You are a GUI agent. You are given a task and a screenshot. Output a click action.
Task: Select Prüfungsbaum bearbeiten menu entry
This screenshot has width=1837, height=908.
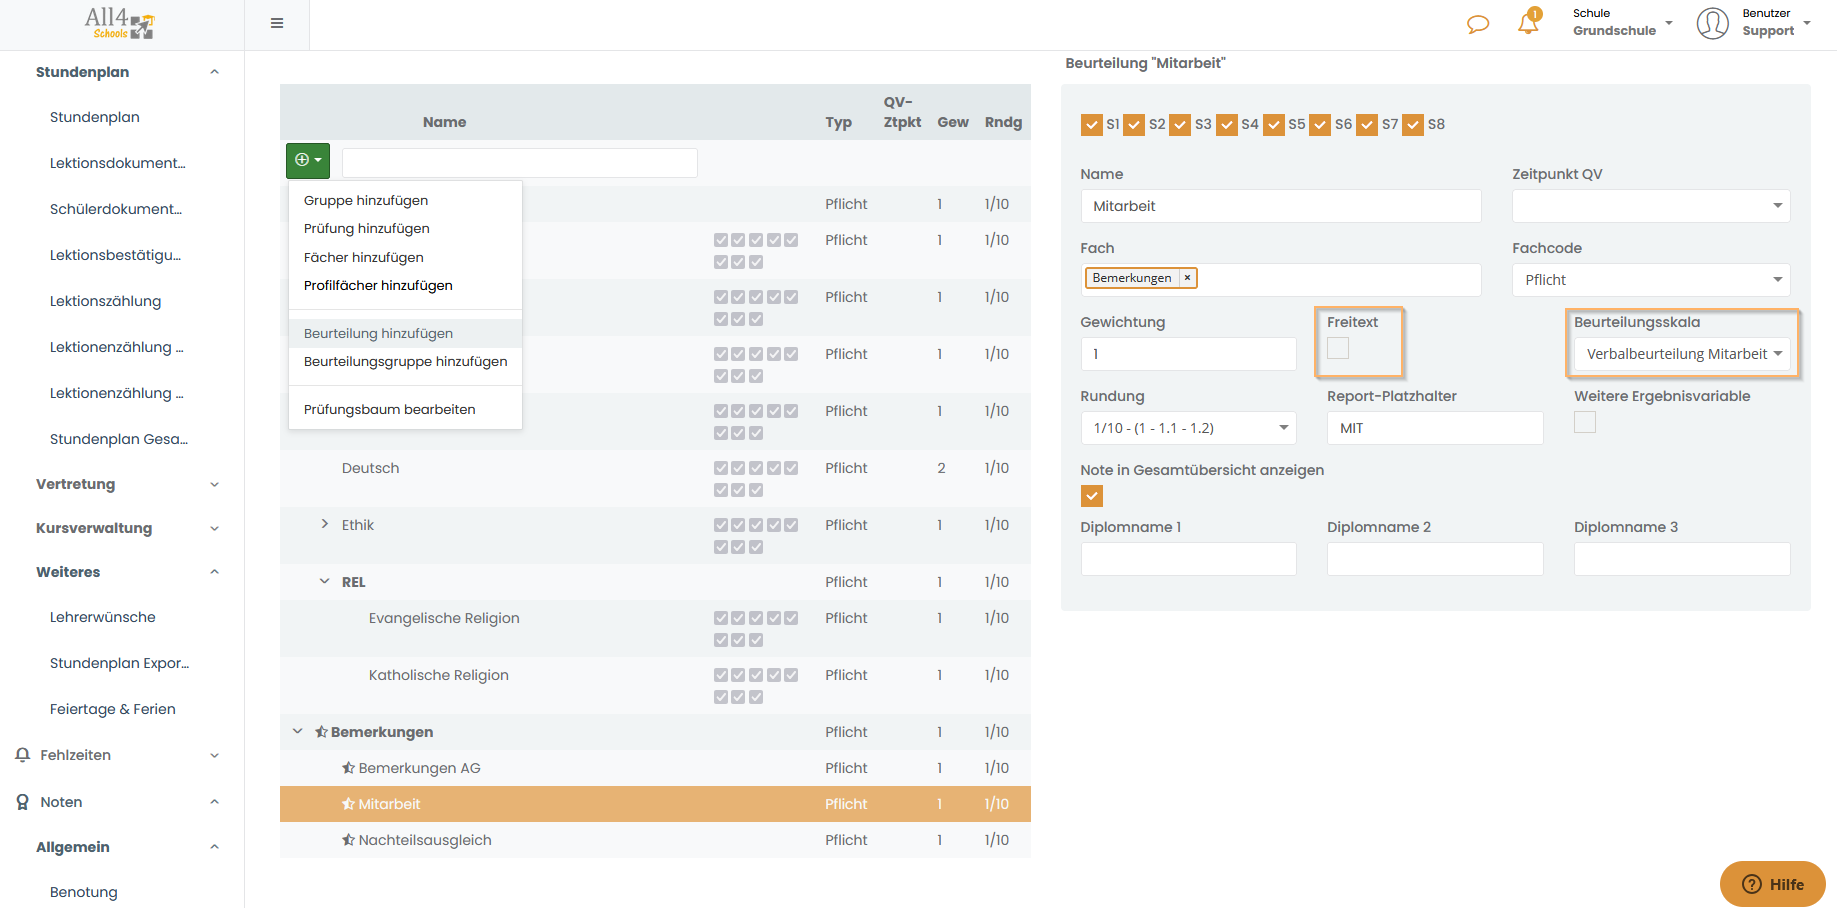coord(405,409)
